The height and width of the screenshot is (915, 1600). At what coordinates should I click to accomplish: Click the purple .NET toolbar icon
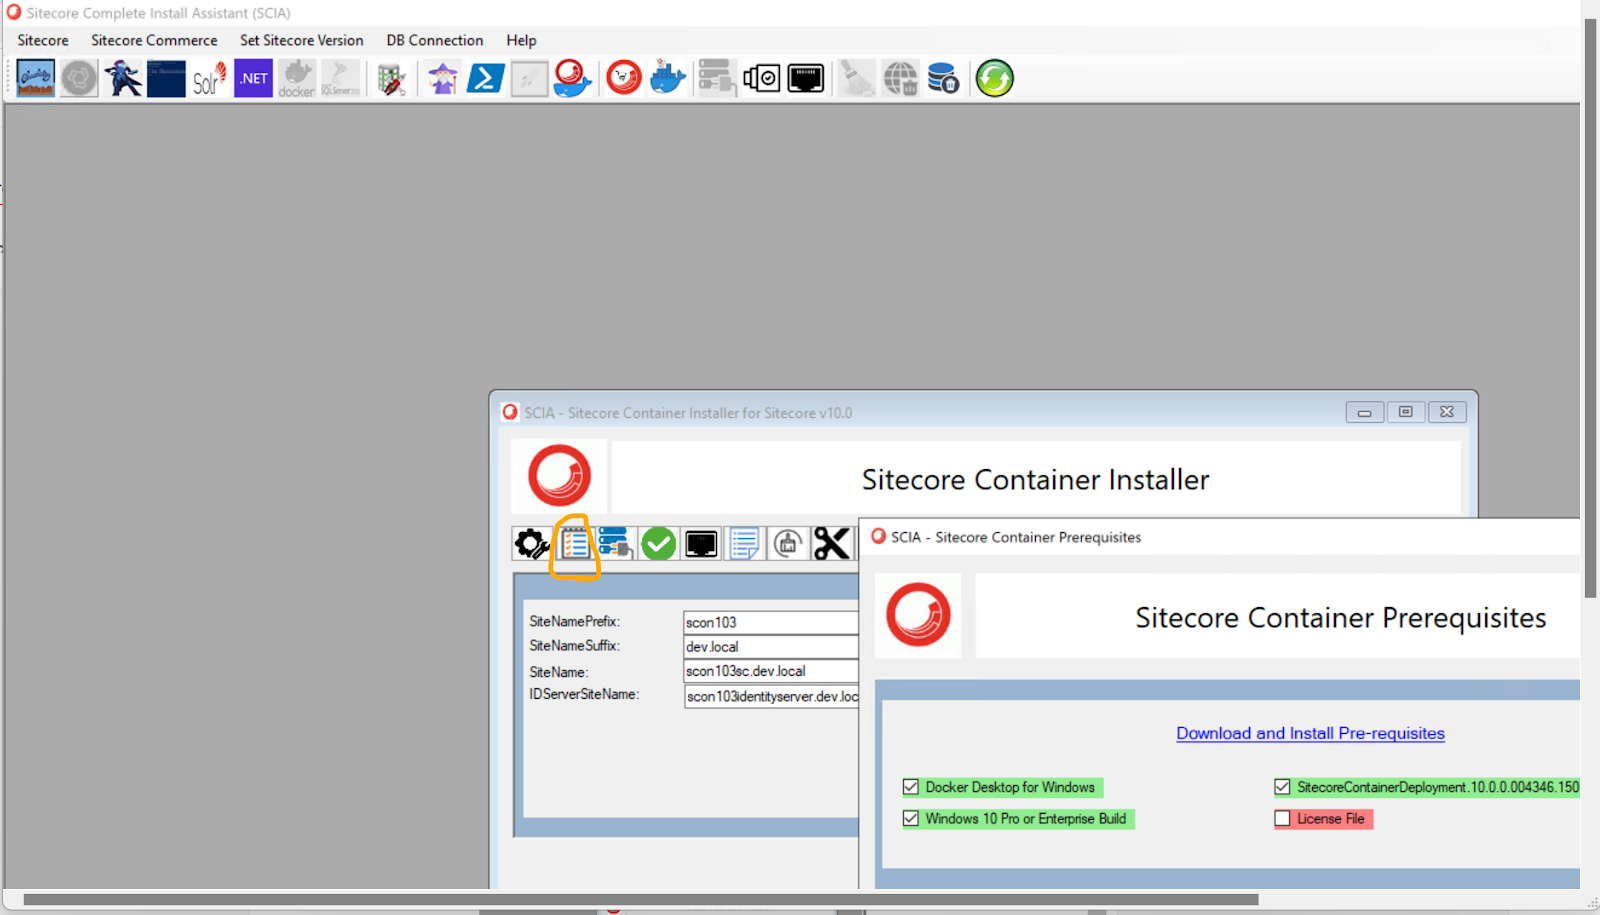point(253,78)
